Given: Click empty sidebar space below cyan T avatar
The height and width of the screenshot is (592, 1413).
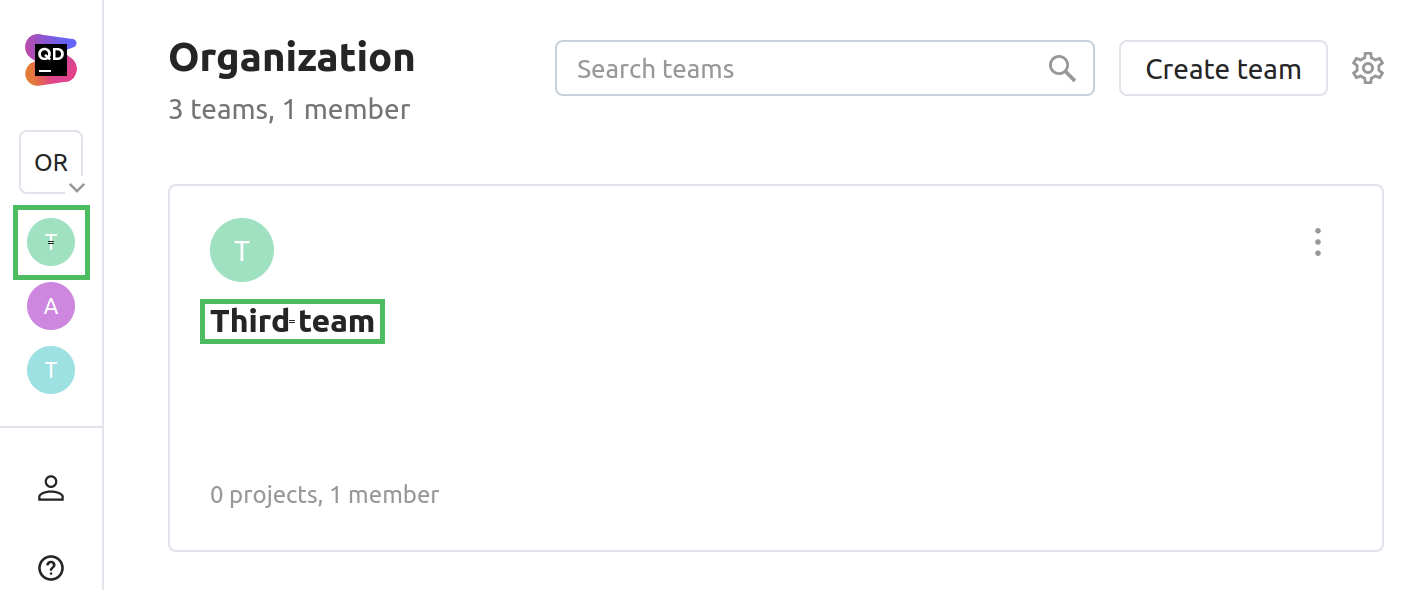Looking at the screenshot, I should click(x=51, y=410).
